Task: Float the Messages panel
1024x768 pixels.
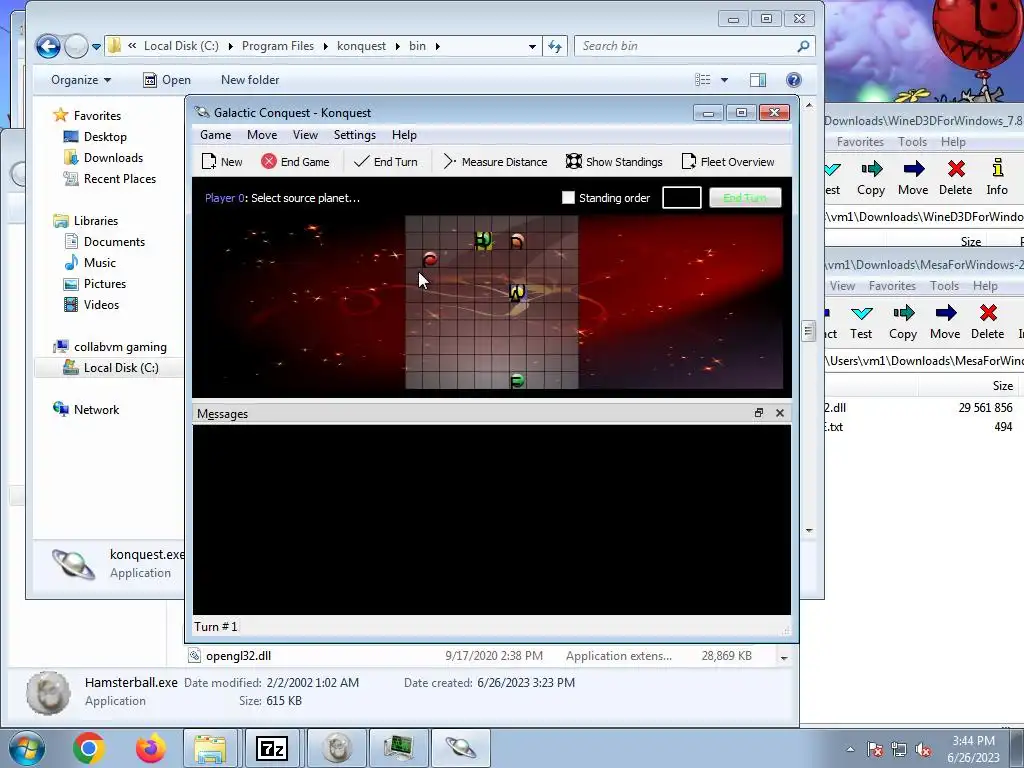Action: [x=759, y=413]
